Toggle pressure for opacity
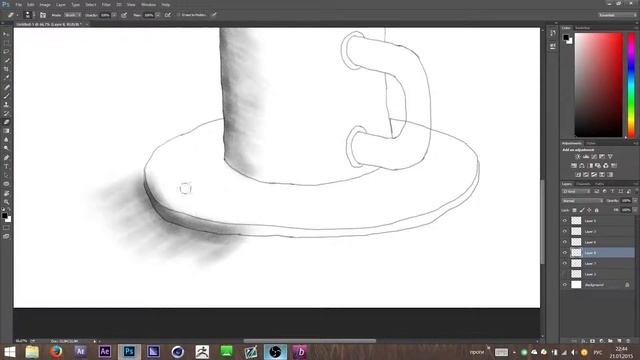 click(x=124, y=15)
